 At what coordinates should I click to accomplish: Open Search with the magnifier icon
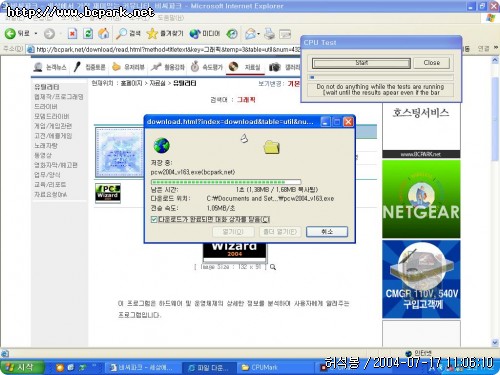[x=128, y=33]
